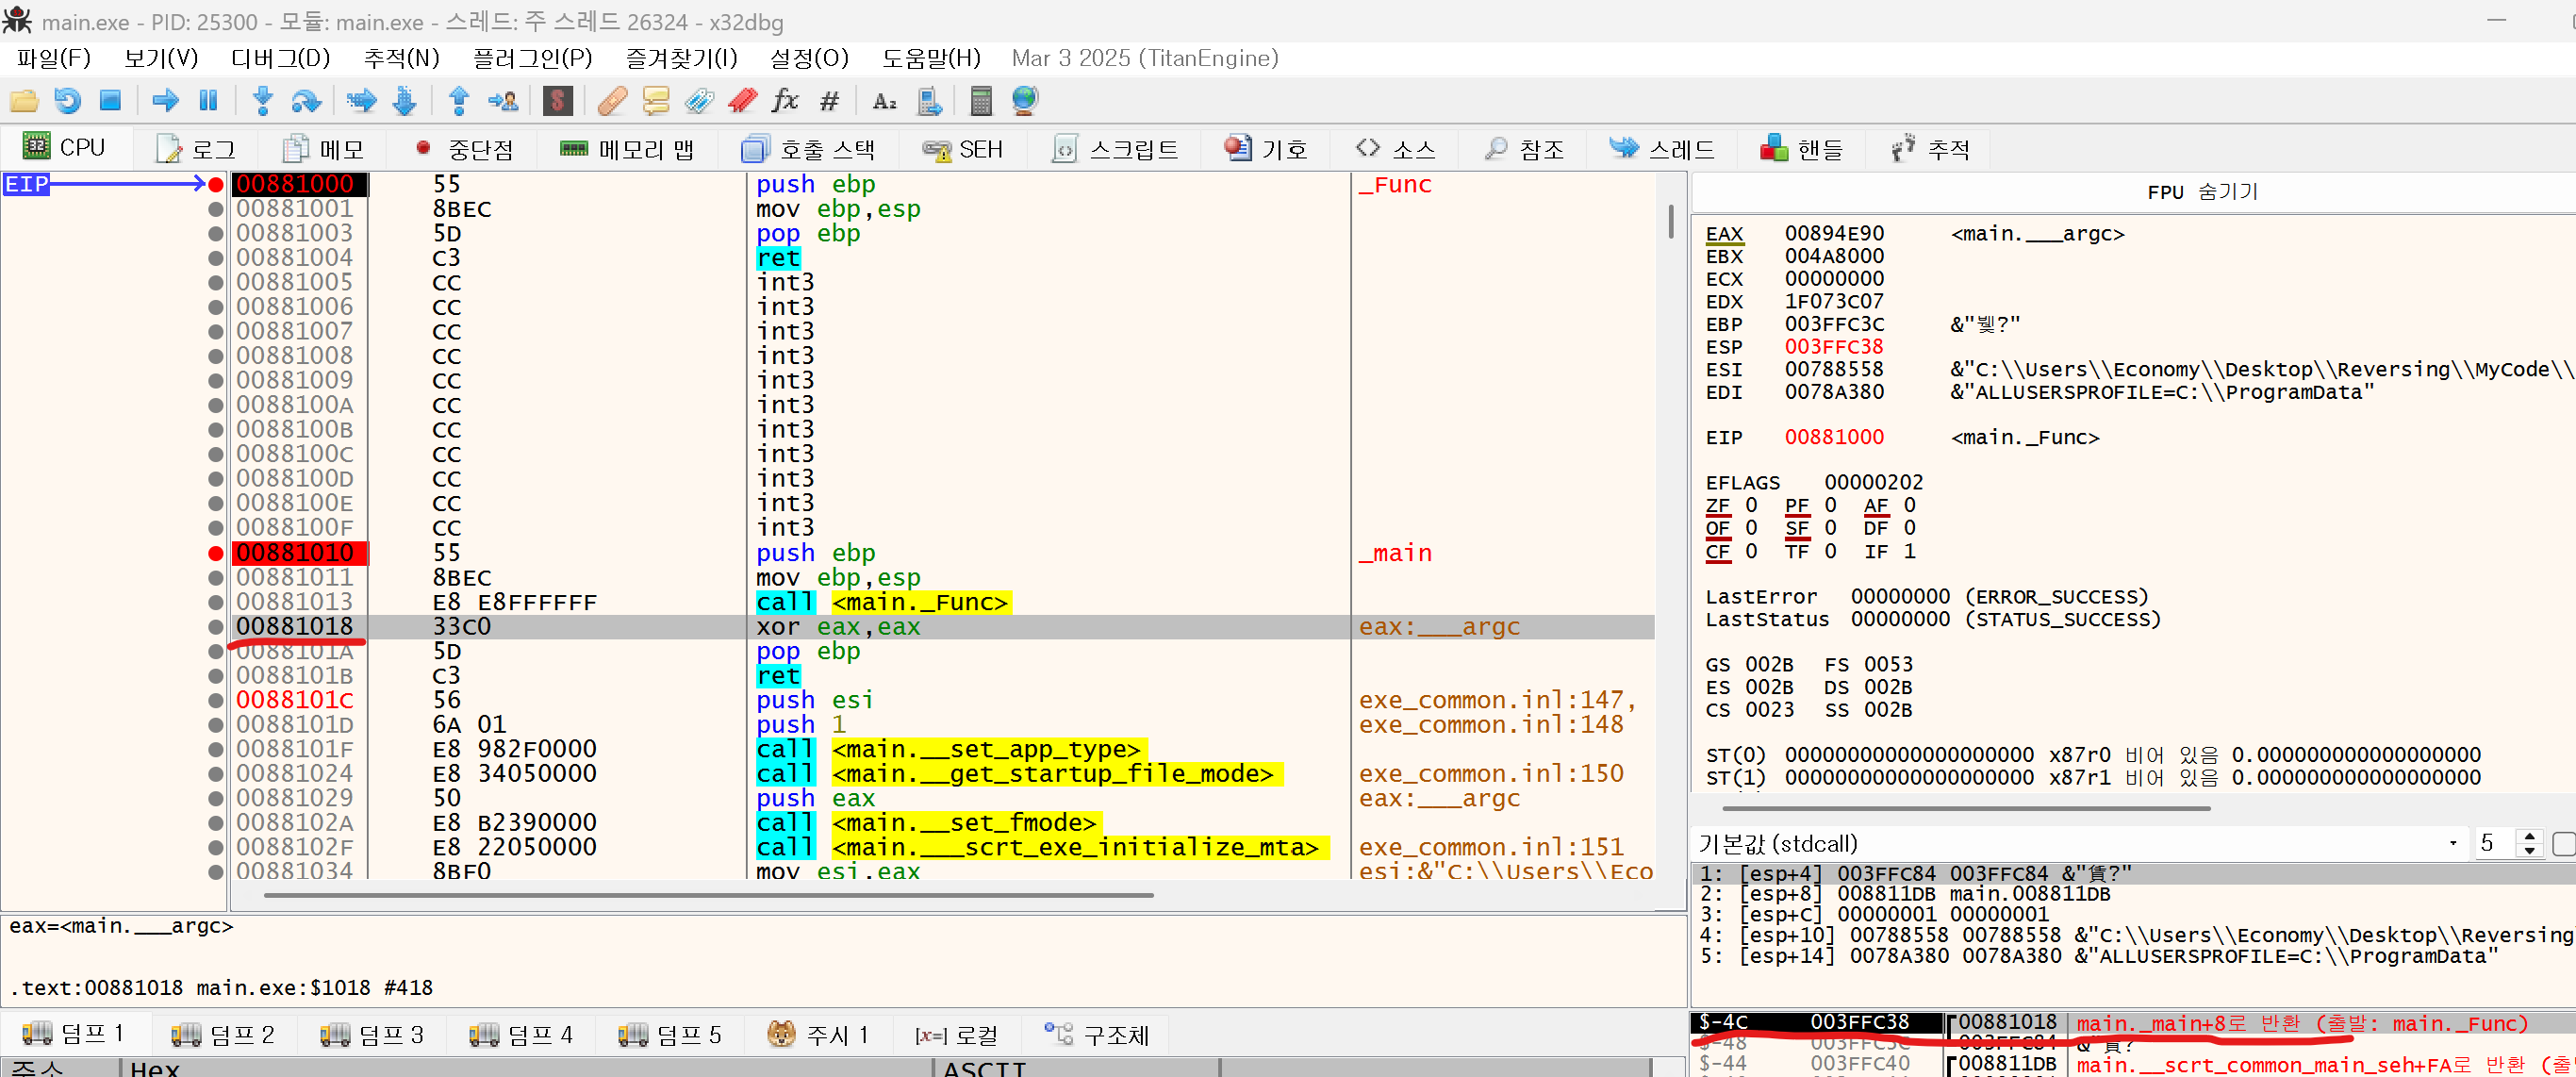Screen dimensions: 2576x1077
Task: Open the 메모 tab
Action: pos(324,149)
